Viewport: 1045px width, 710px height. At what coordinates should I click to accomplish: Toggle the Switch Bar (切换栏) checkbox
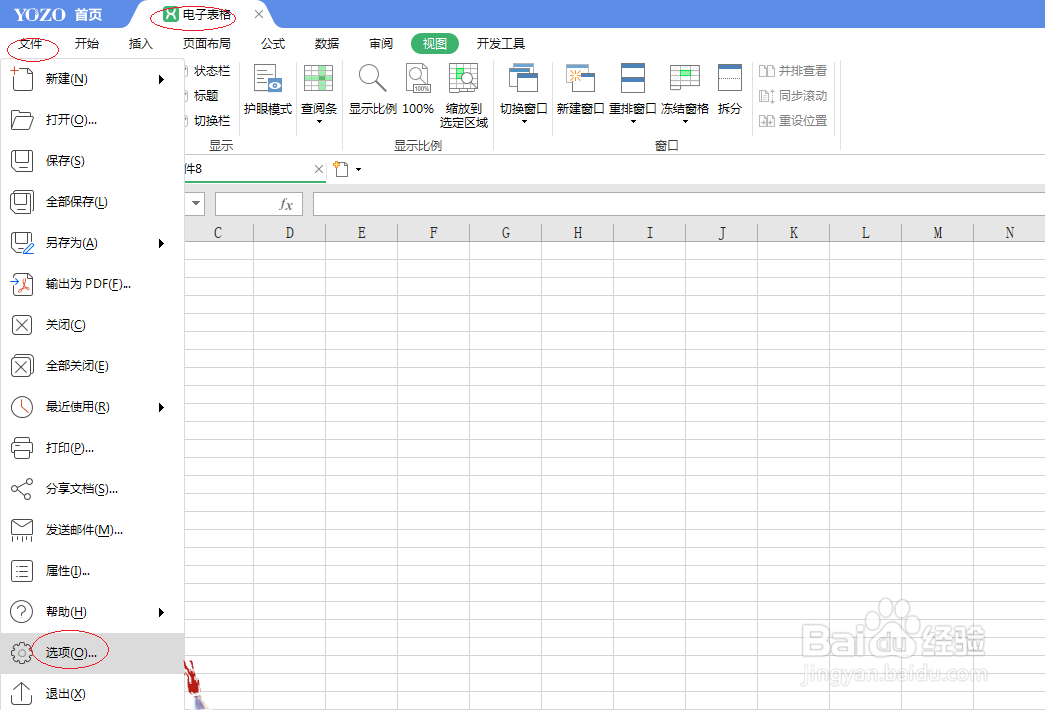[185, 121]
